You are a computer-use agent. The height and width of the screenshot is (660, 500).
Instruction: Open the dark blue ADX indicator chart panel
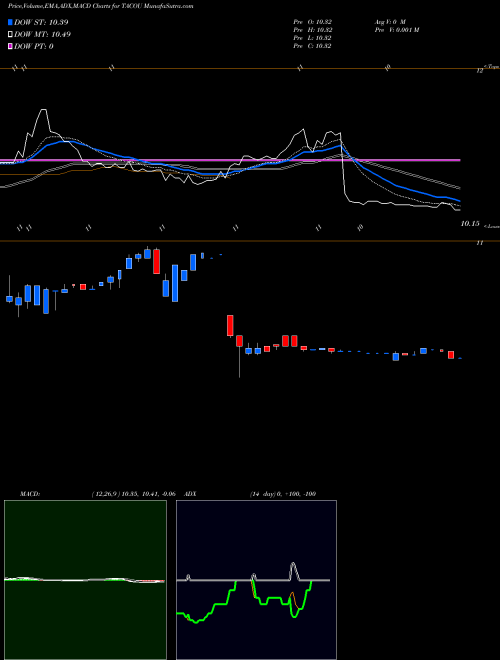256,580
